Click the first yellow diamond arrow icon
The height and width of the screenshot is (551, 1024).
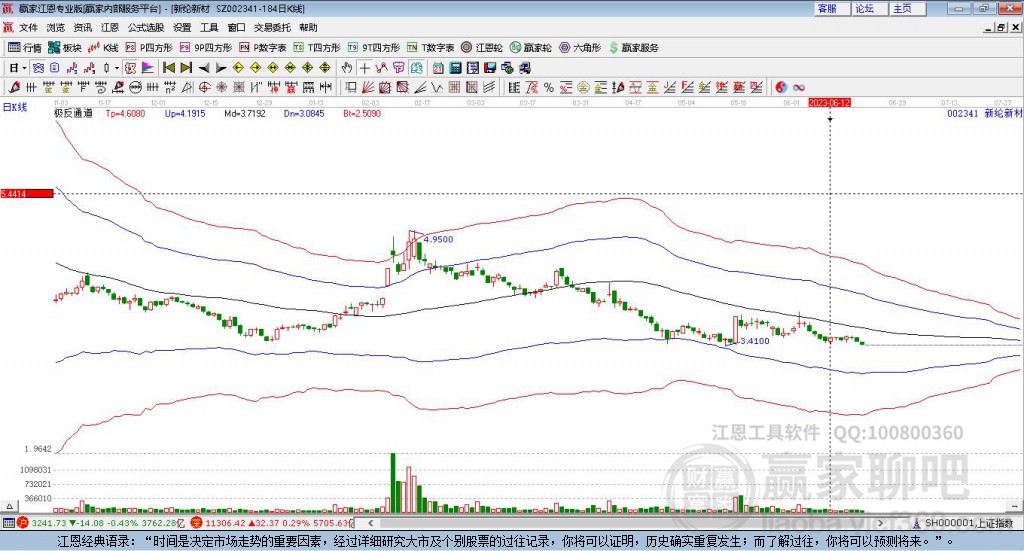coord(238,68)
